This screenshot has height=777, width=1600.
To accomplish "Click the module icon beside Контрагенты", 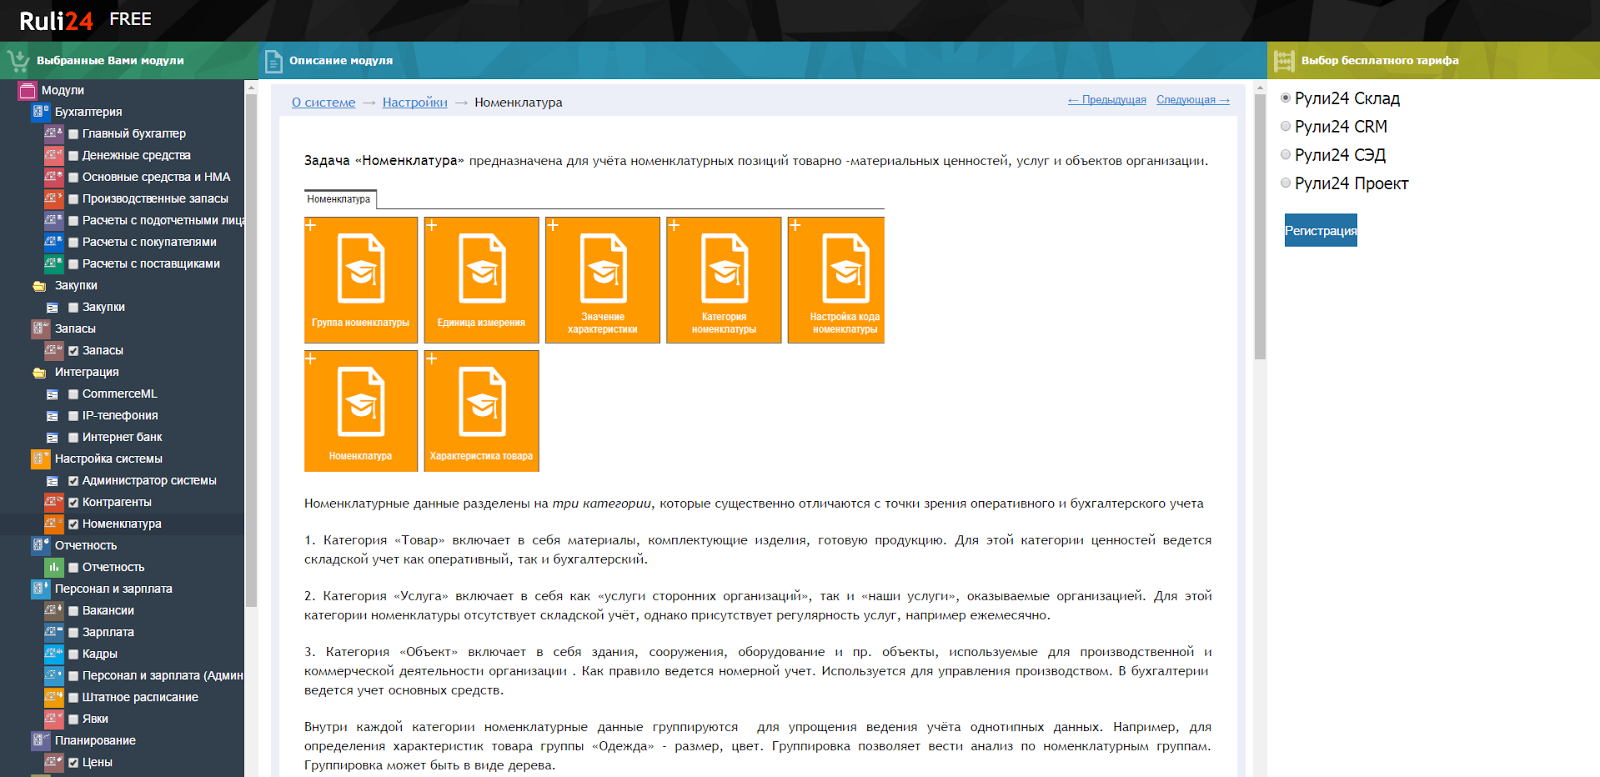I will coord(54,502).
